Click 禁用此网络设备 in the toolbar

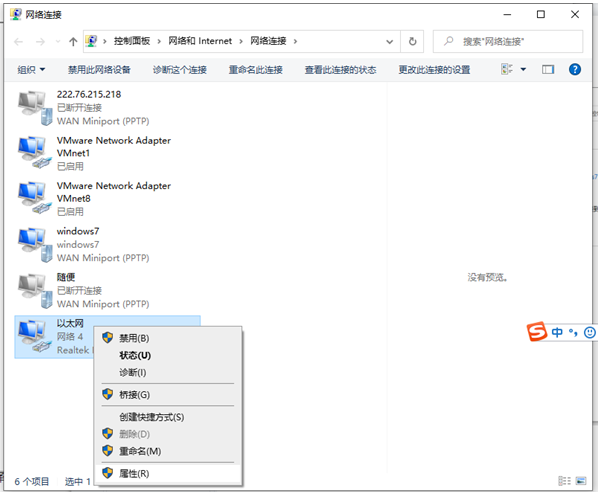(x=99, y=70)
